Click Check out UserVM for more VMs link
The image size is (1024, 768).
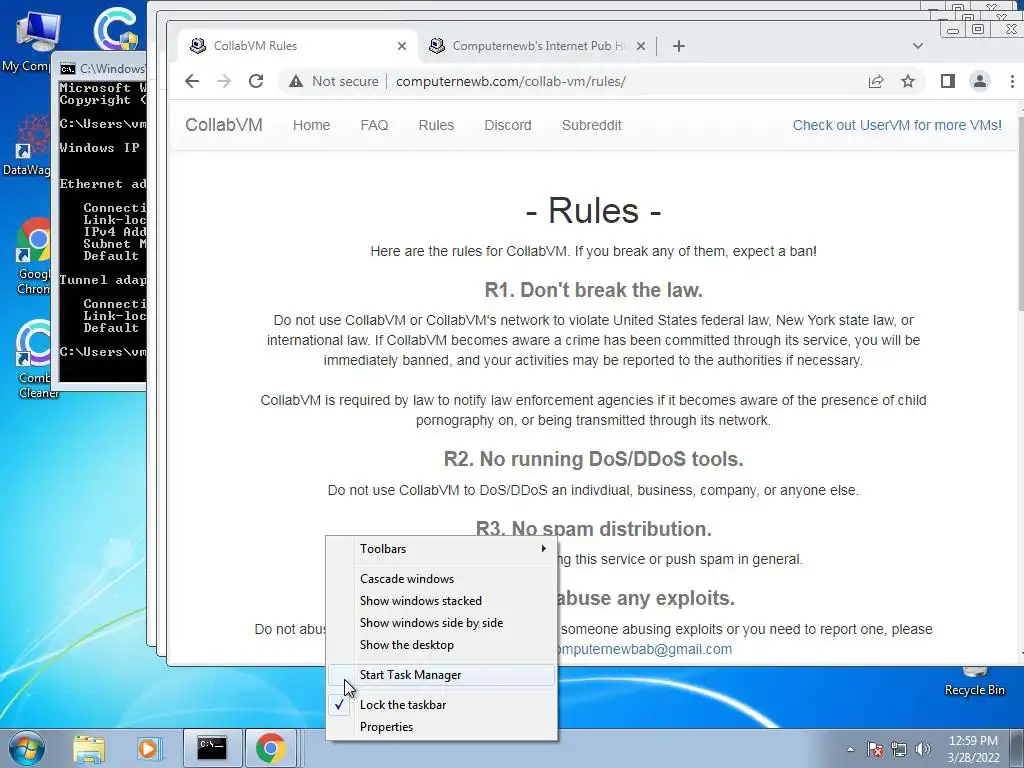[897, 125]
